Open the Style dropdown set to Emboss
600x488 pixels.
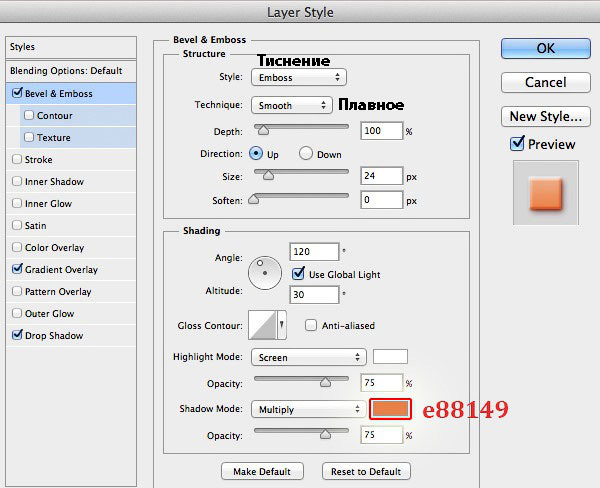click(299, 77)
